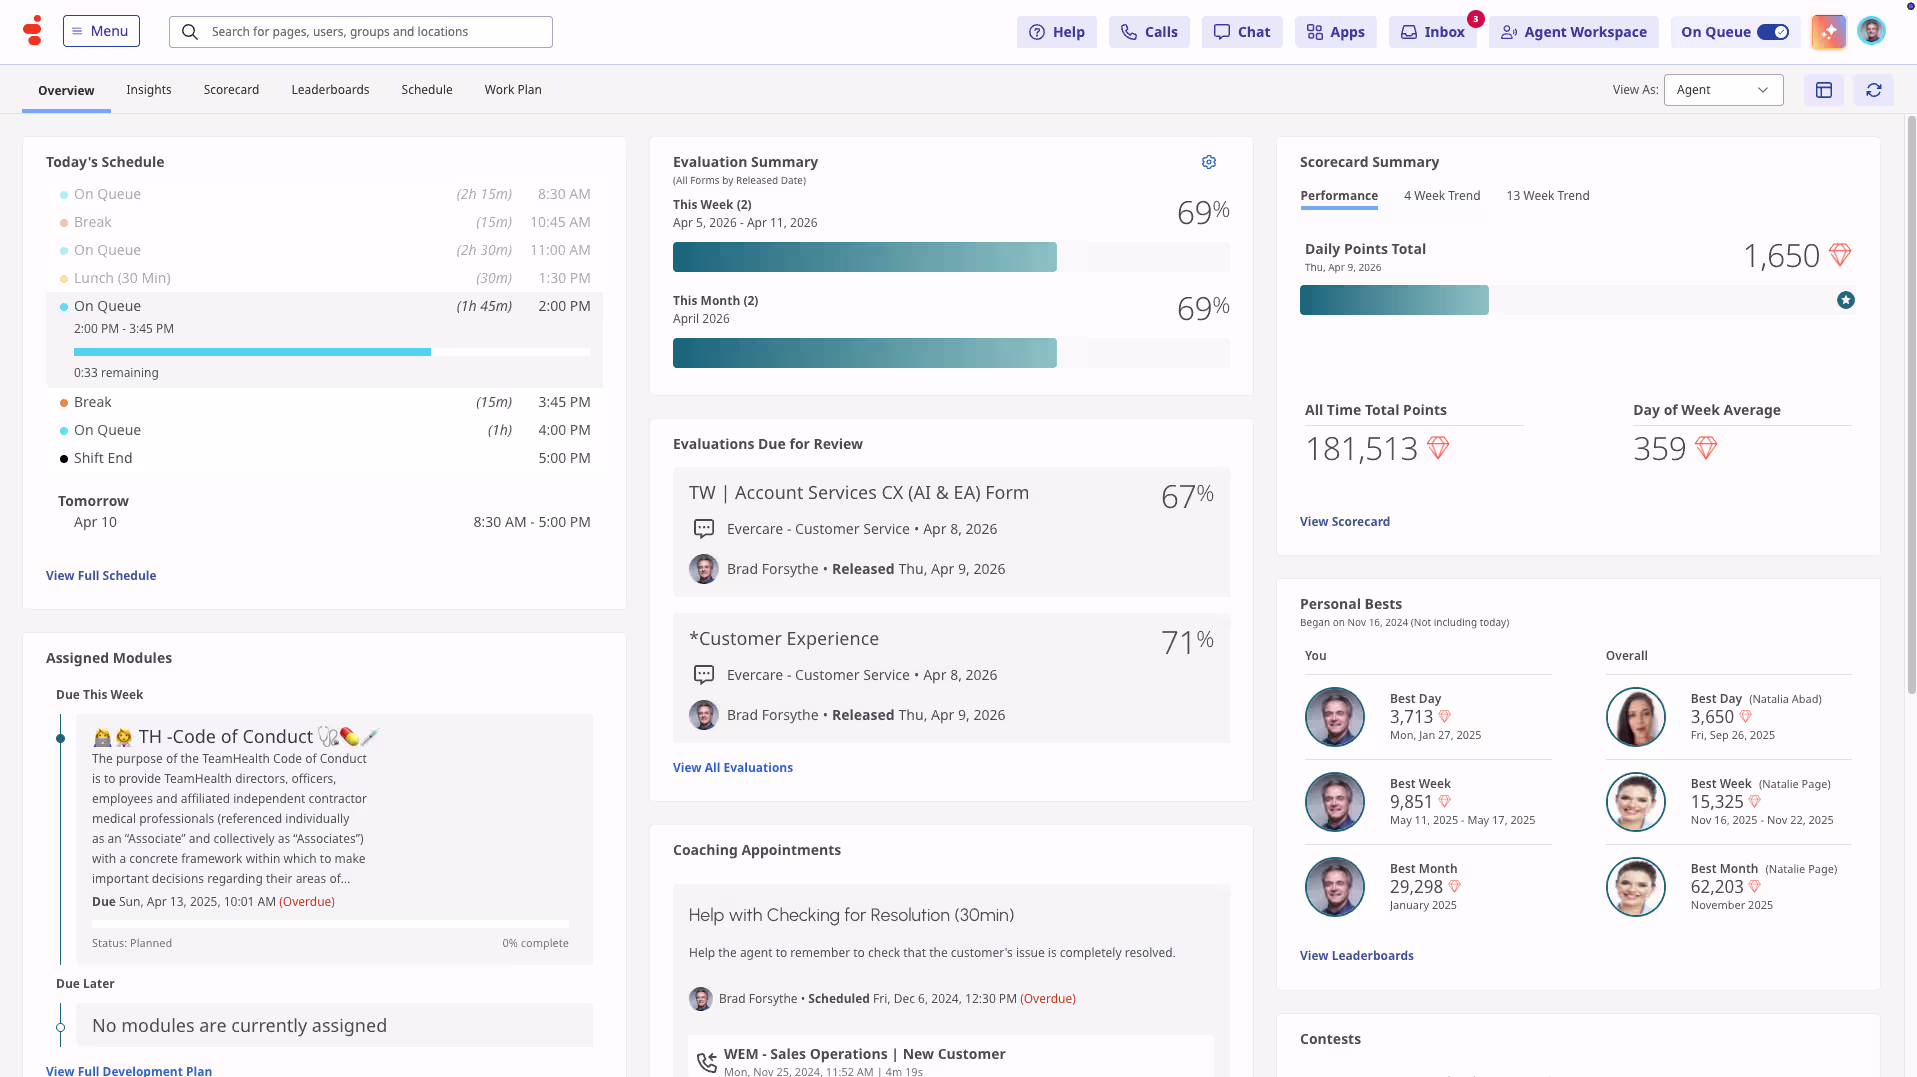Click the Daily Points Total progress bar
The height and width of the screenshot is (1077, 1917).
click(x=1576, y=300)
